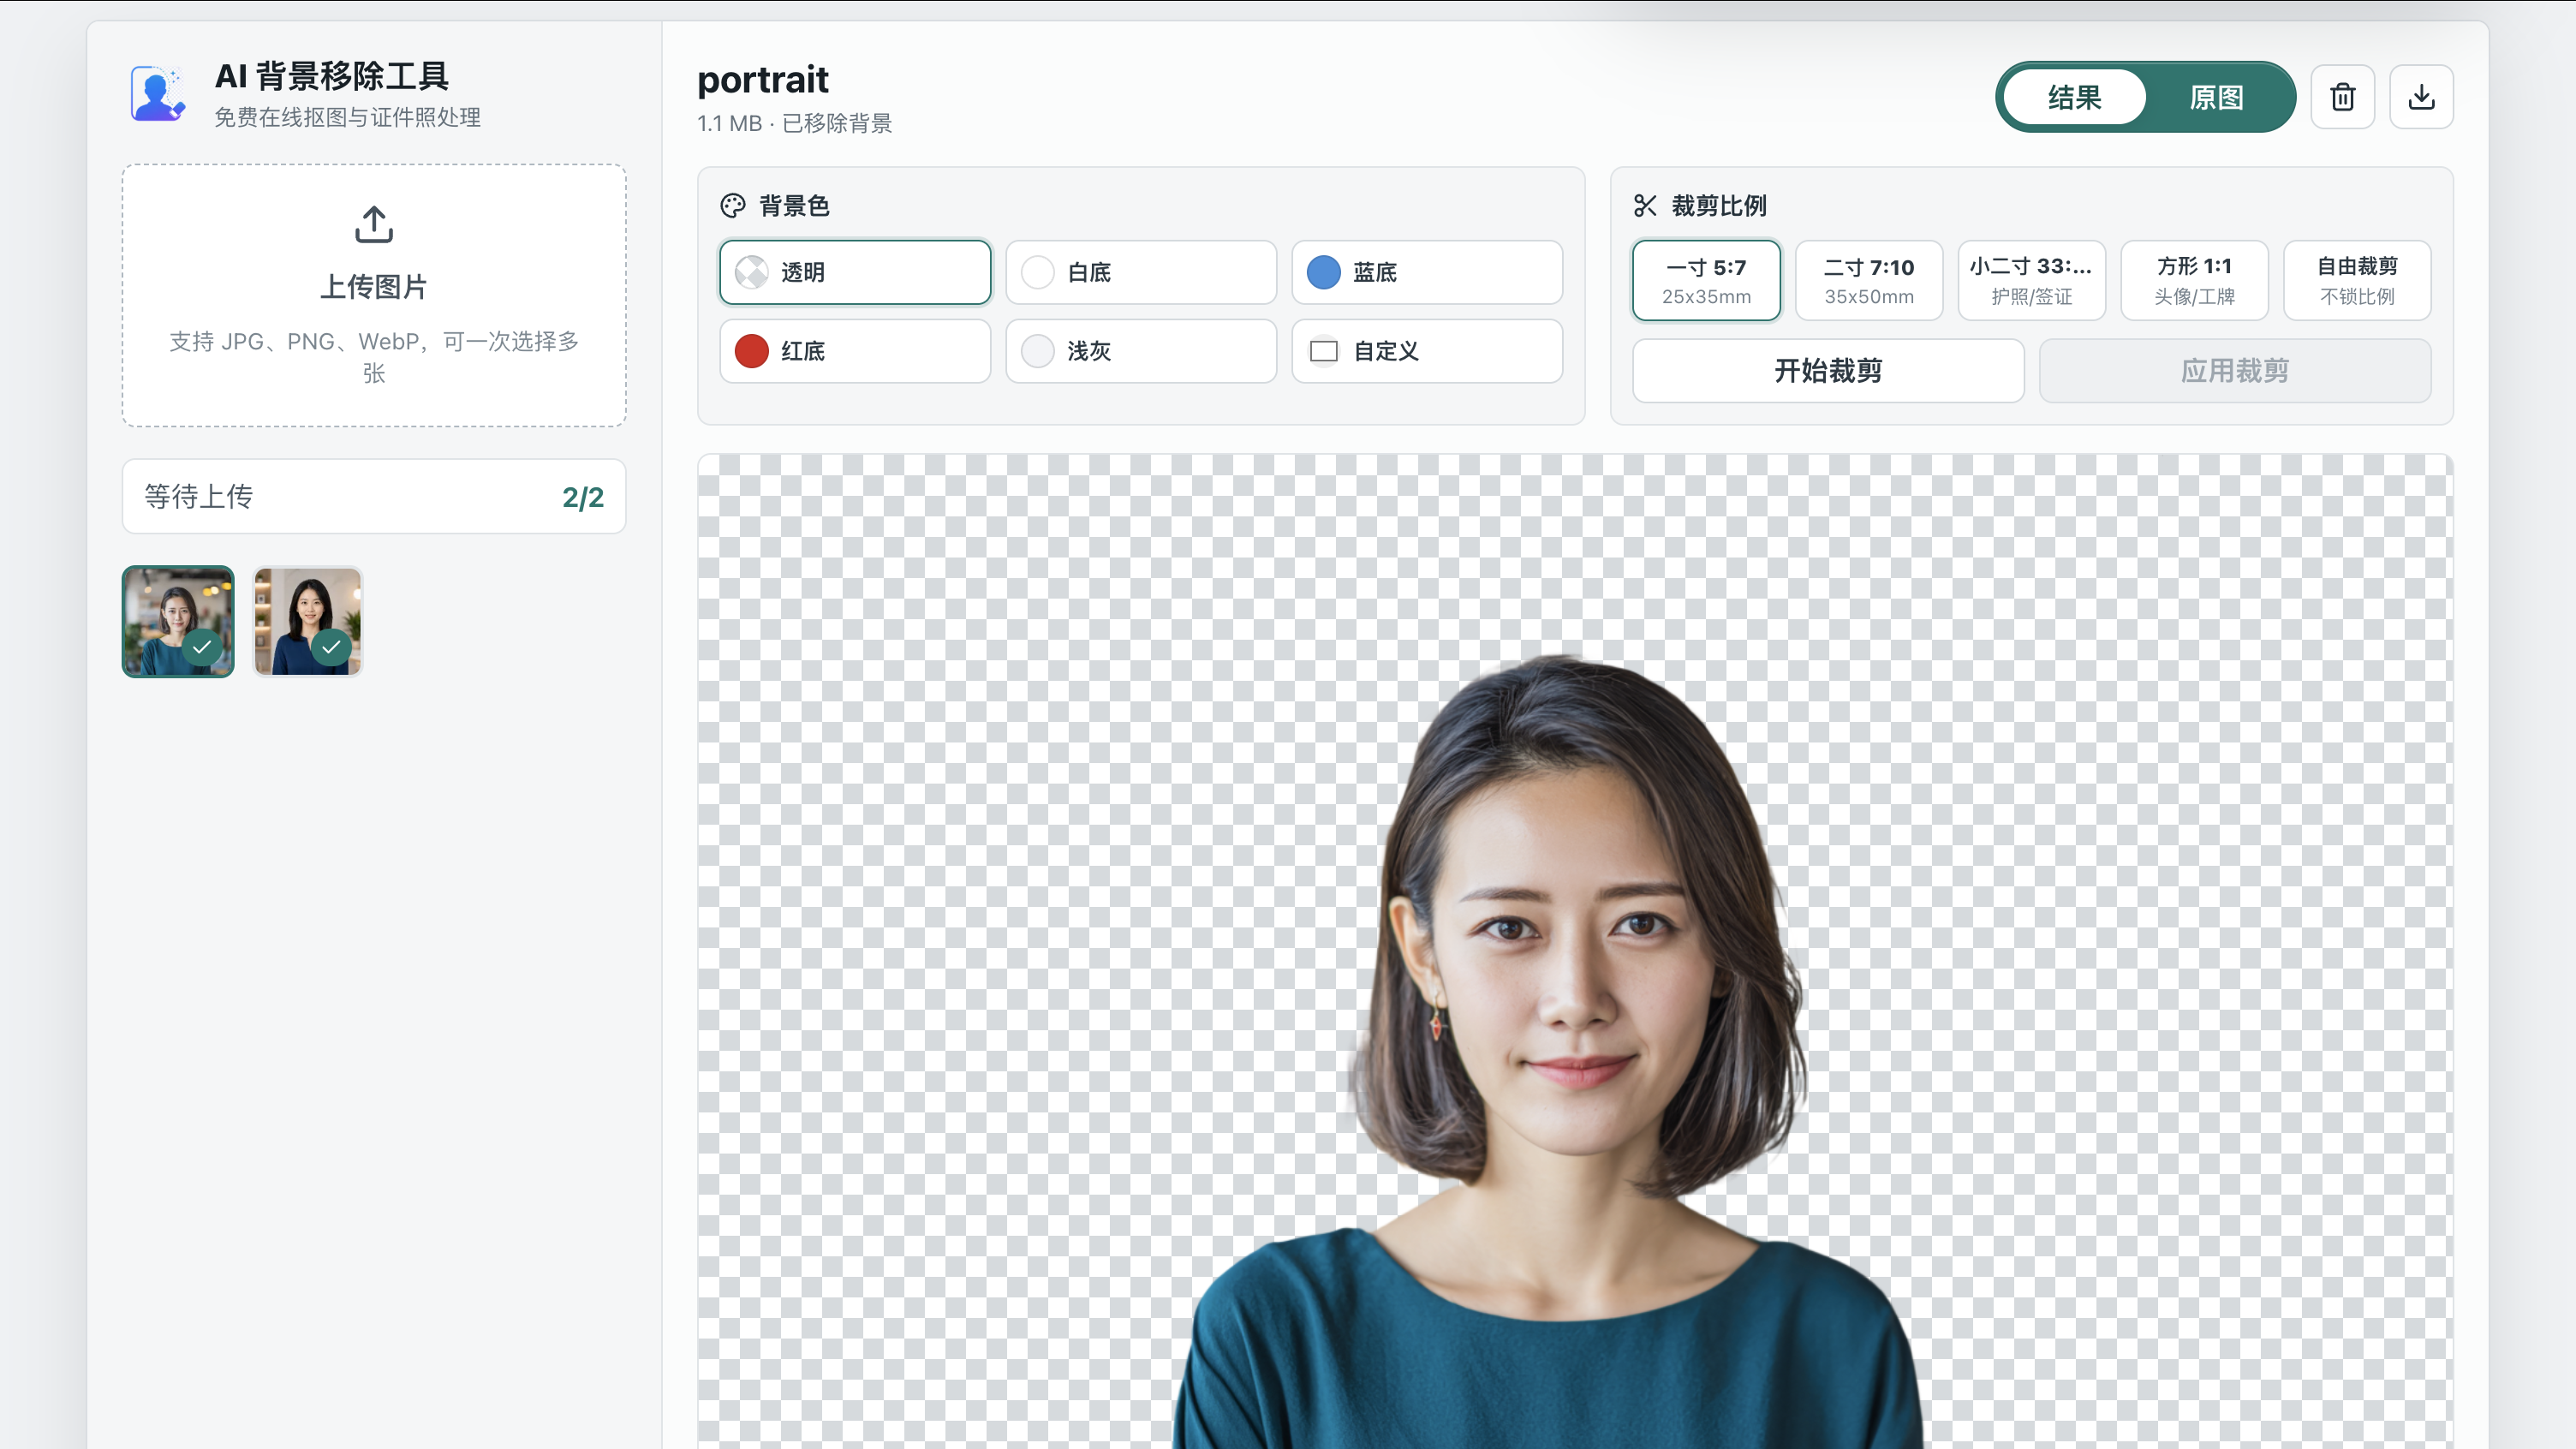Click the transparent checkered swatch

[x=751, y=272]
